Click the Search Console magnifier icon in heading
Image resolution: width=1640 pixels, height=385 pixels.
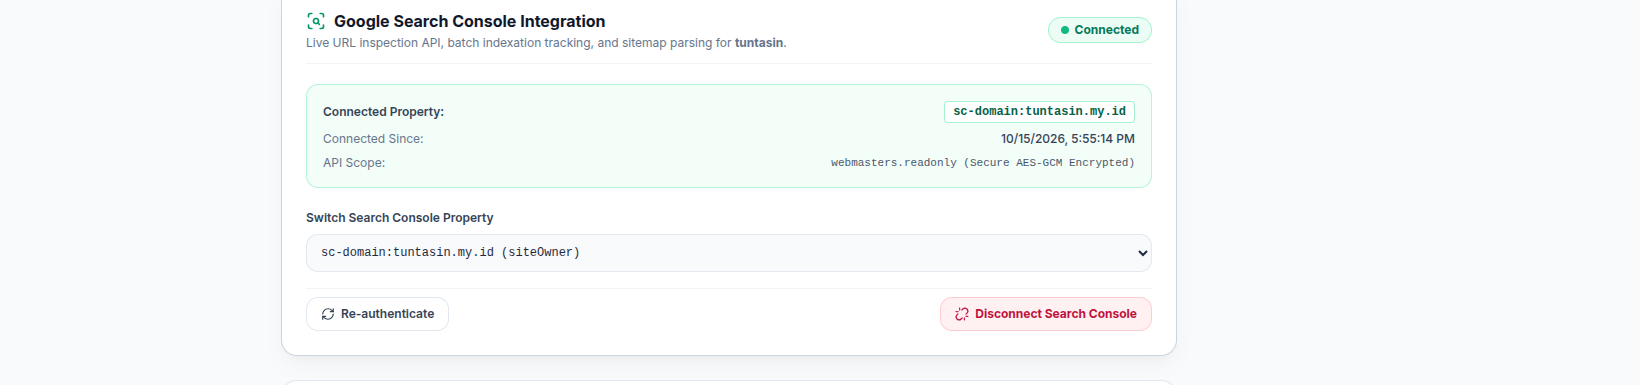(x=316, y=21)
